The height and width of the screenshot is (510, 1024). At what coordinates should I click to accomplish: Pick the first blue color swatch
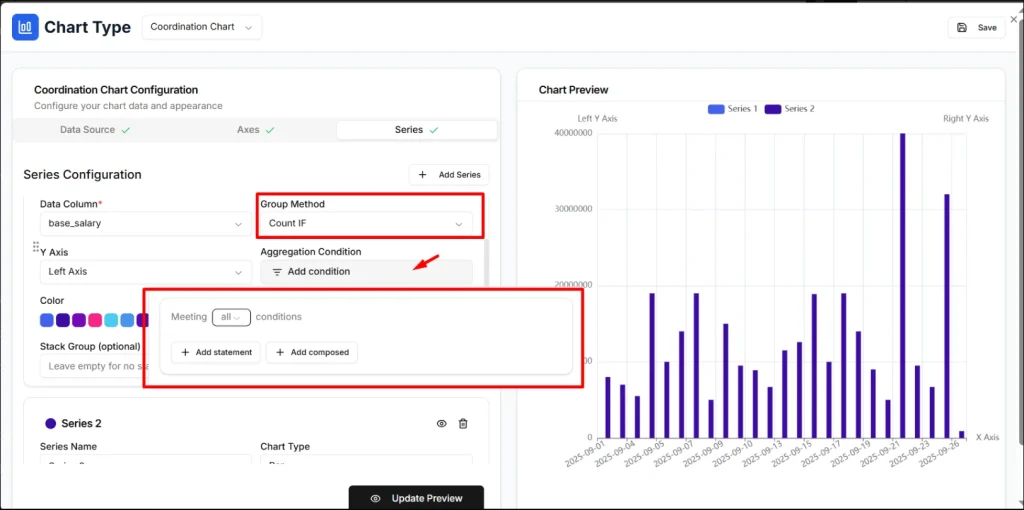point(46,320)
